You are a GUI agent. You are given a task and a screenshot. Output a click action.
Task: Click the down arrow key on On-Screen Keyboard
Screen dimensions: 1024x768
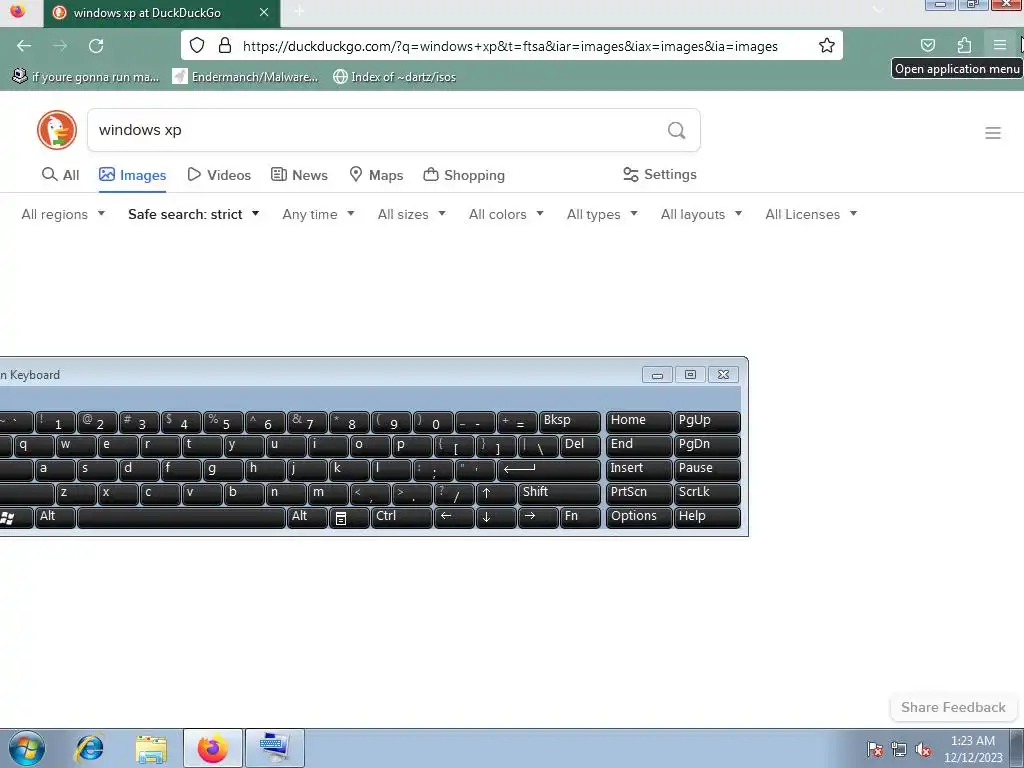pos(496,518)
